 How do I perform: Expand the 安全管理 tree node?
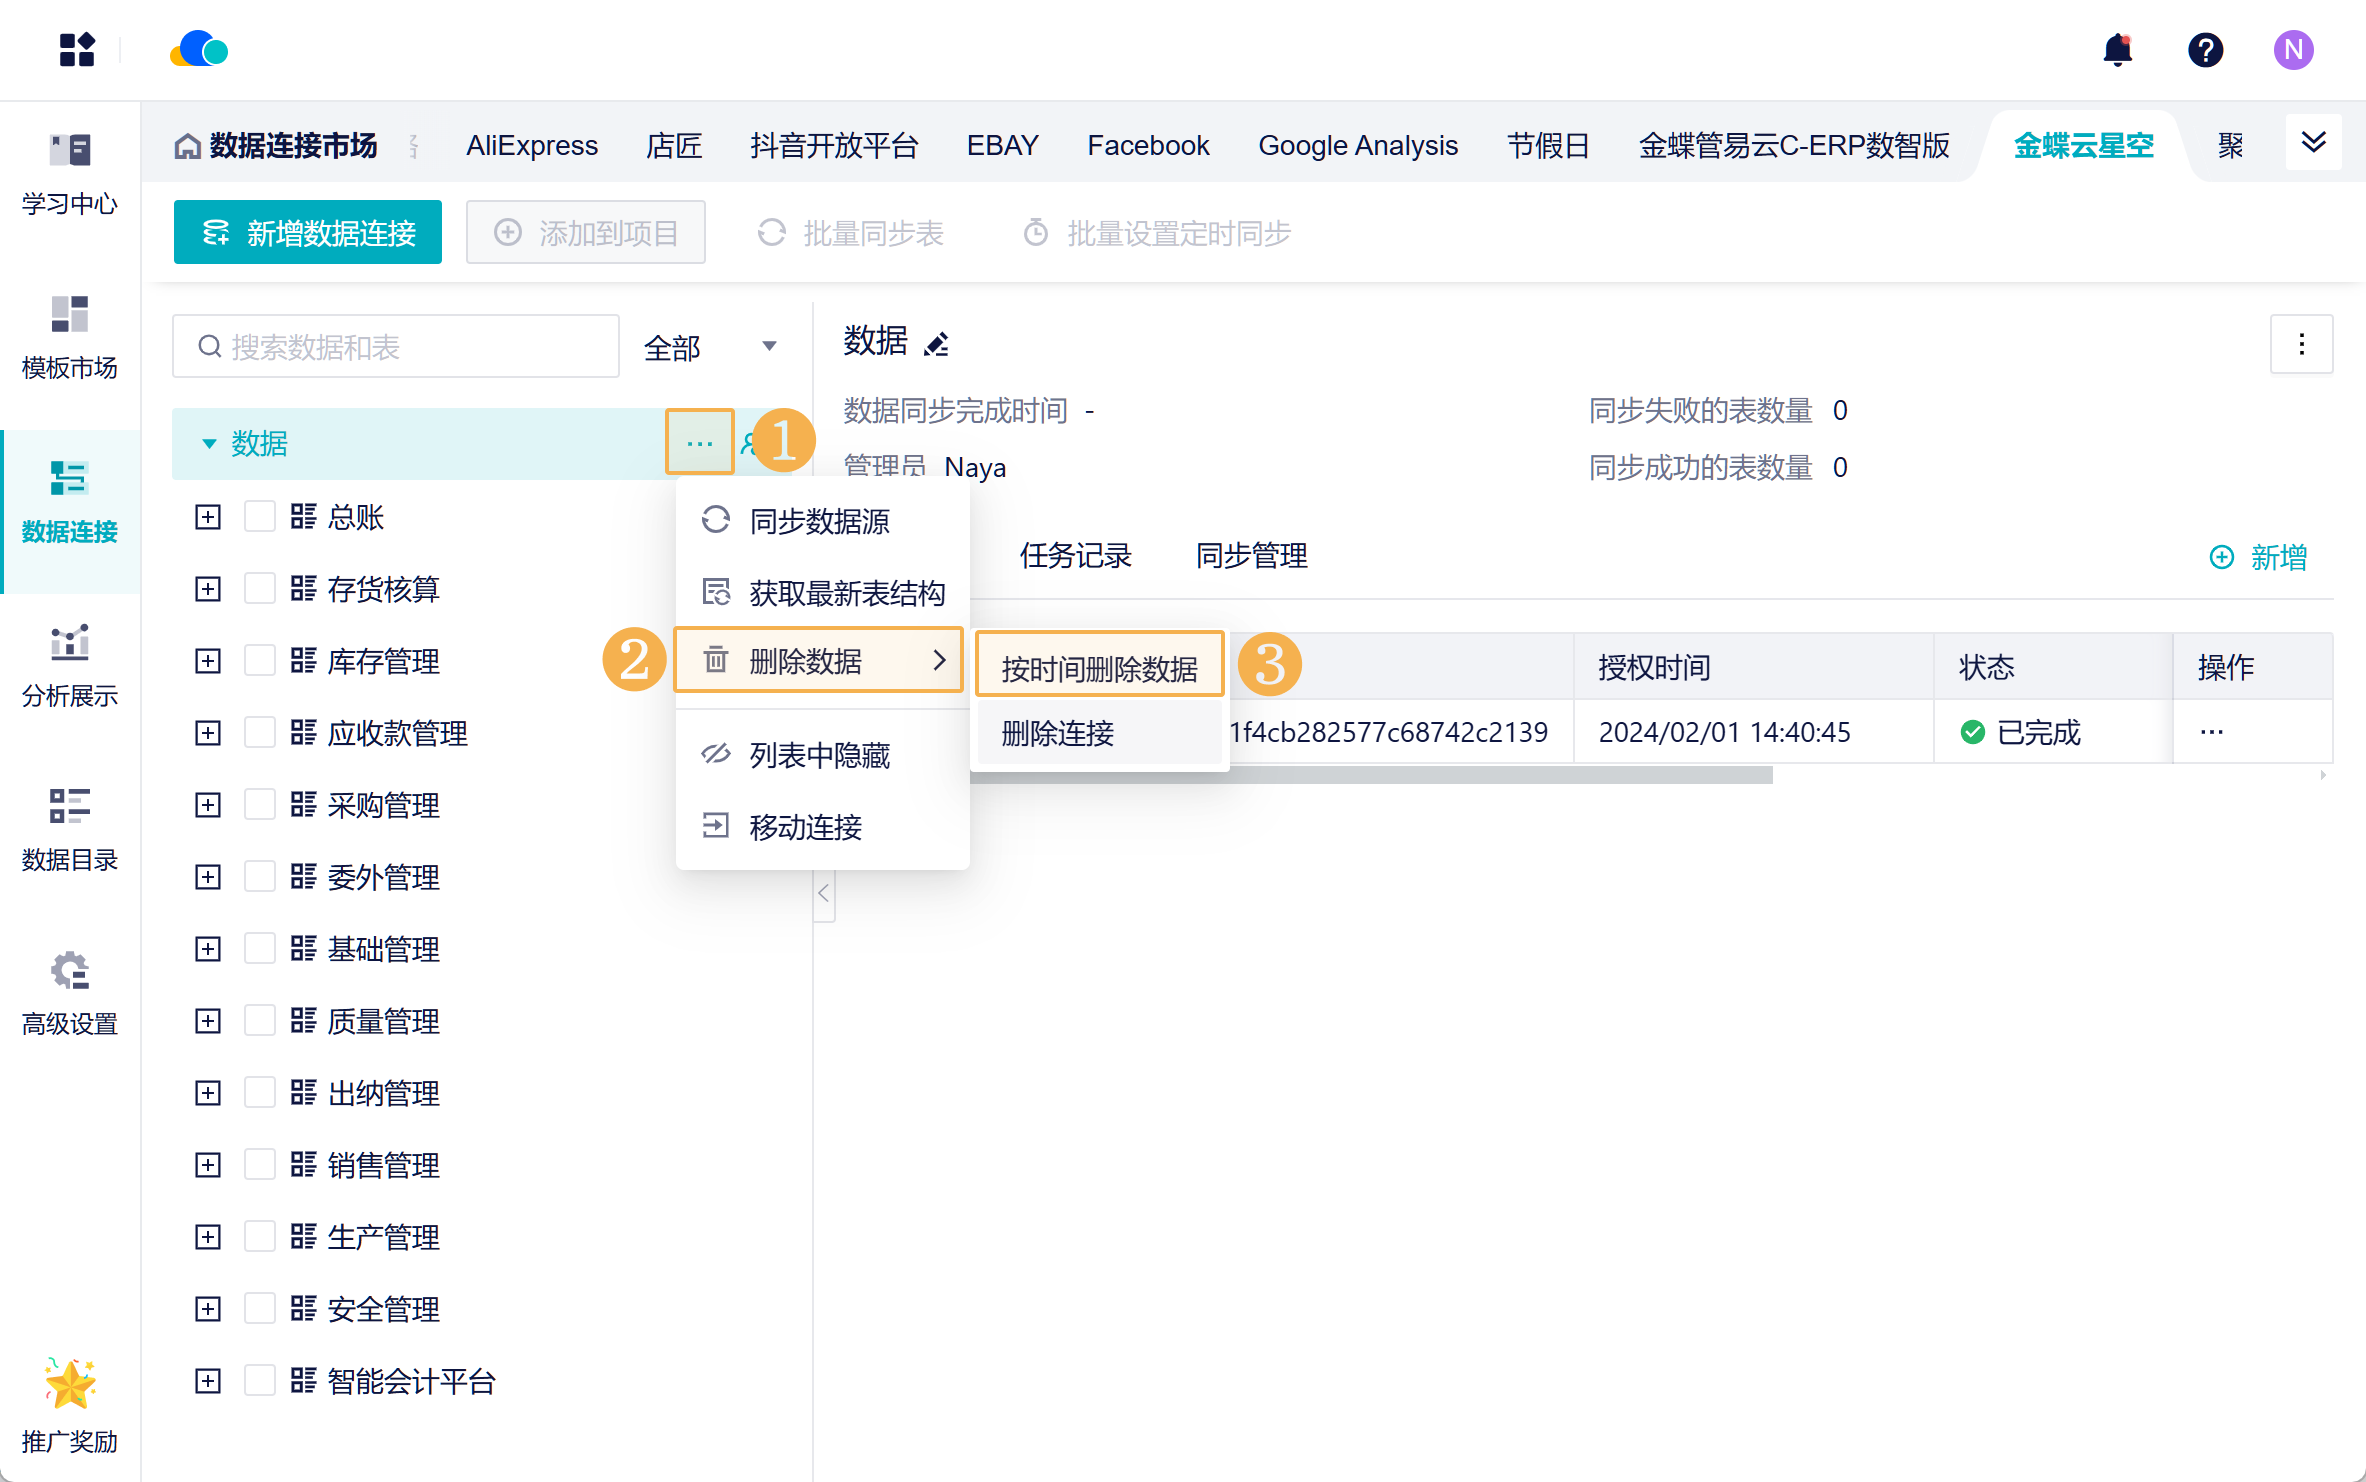208,1309
